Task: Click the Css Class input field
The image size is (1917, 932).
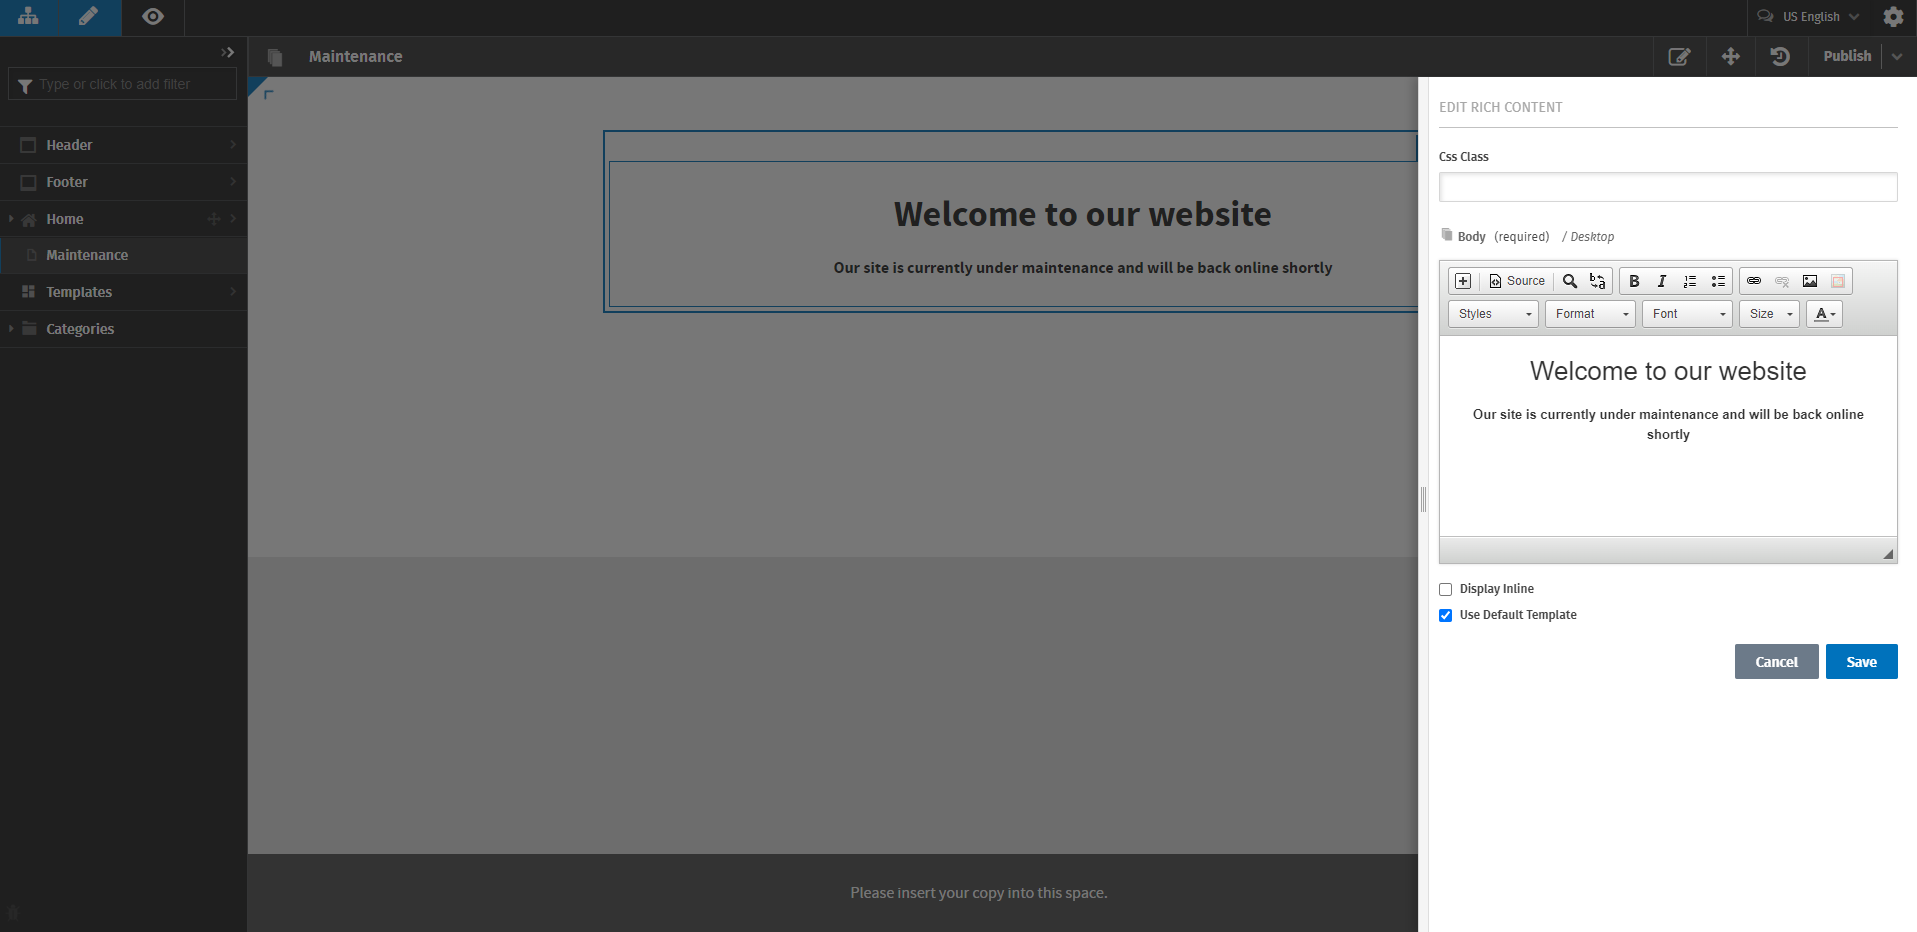Action: 1666,186
